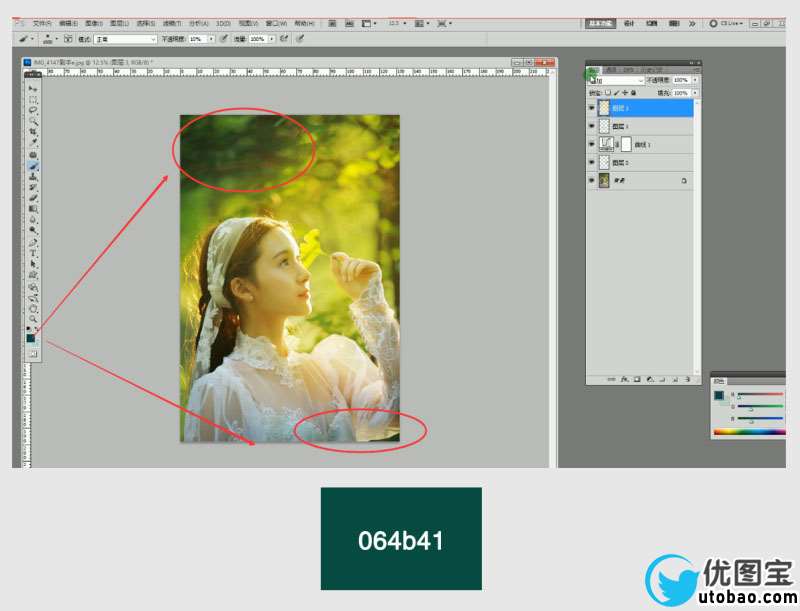800x611 pixels.
Task: Select the Eyedropper tool
Action: (x=33, y=142)
